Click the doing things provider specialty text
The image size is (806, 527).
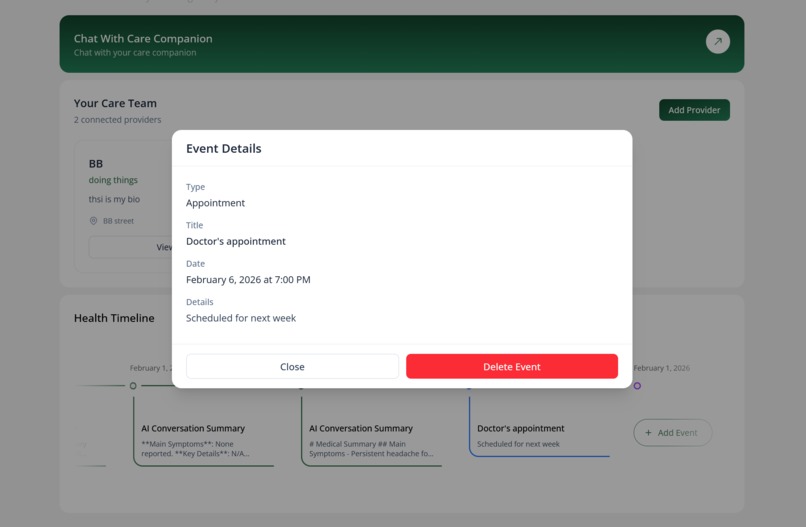(x=113, y=180)
